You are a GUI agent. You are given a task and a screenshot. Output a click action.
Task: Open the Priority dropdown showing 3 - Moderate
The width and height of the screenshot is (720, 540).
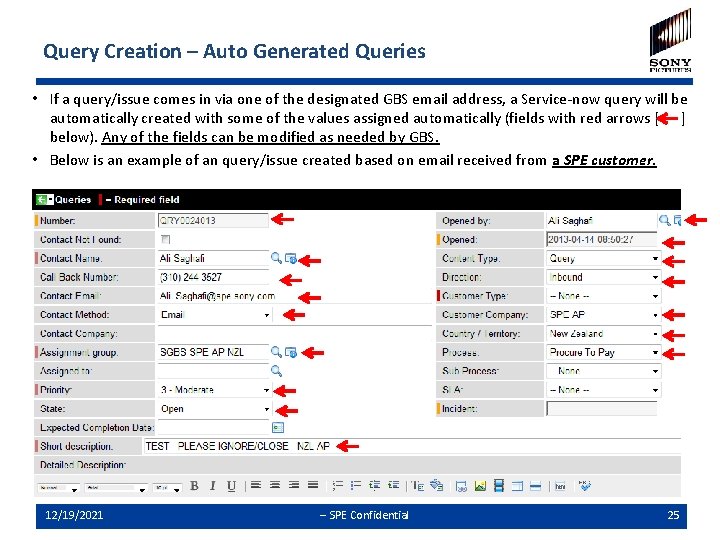tap(214, 390)
